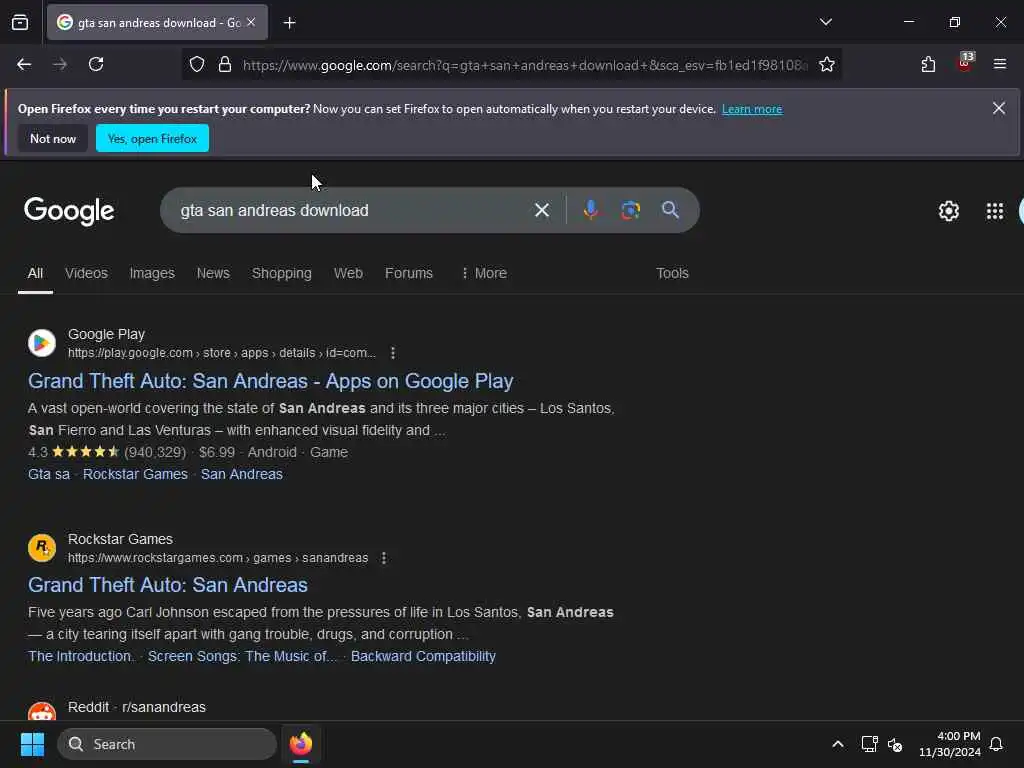Open Google apps grid

tap(995, 211)
